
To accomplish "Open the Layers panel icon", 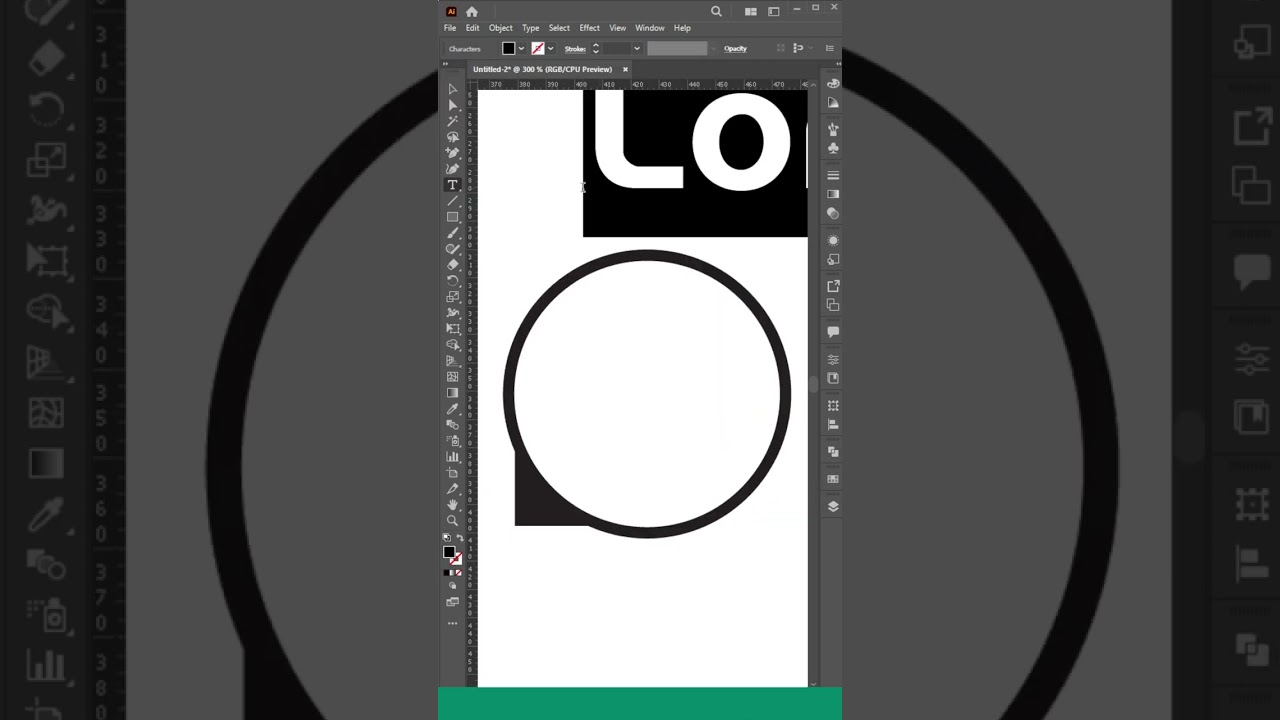I will (x=833, y=506).
